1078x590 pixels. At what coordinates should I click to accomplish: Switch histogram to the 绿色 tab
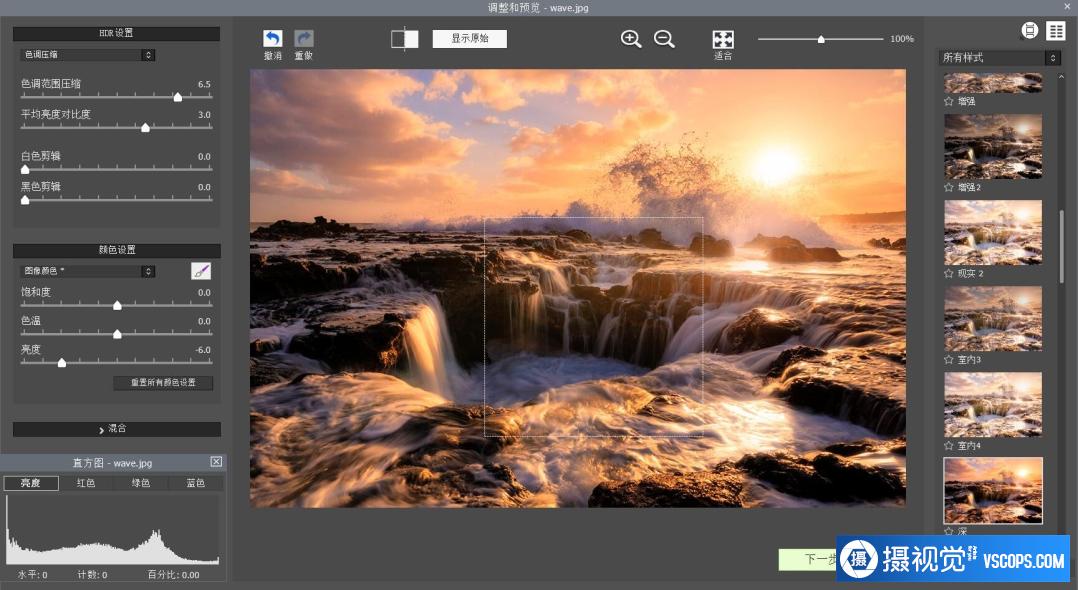point(140,483)
